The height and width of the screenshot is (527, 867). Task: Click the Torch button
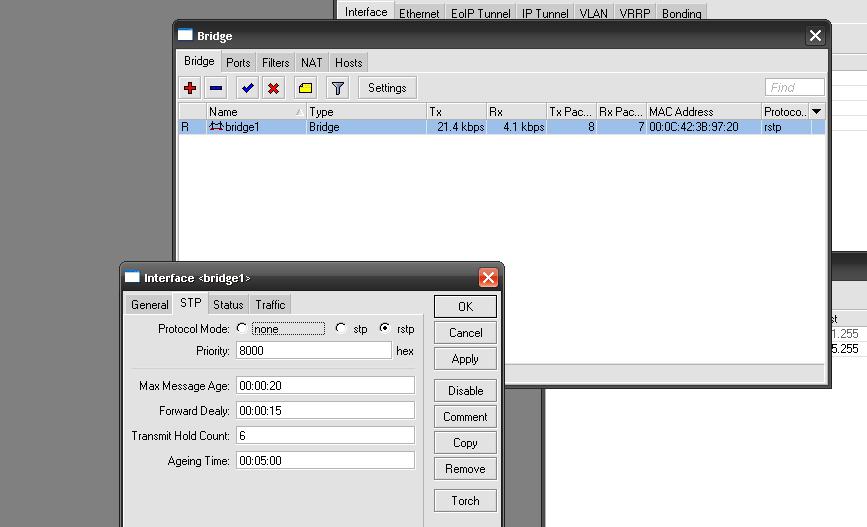click(465, 500)
